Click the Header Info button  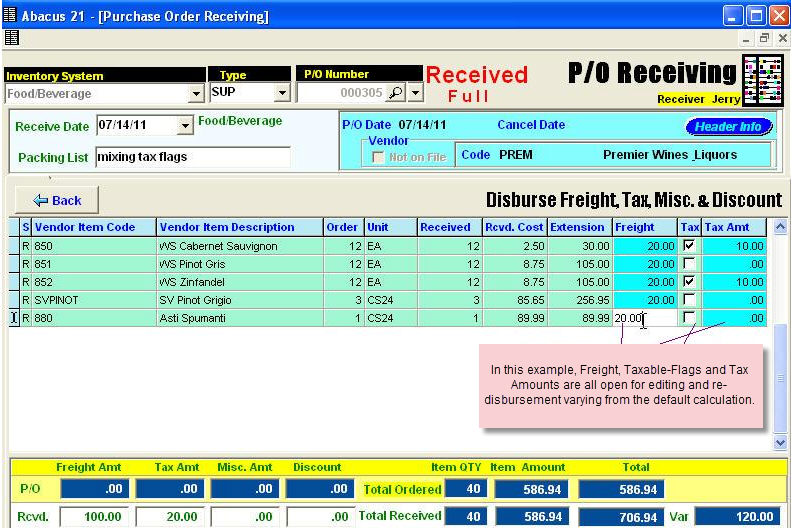coord(728,126)
